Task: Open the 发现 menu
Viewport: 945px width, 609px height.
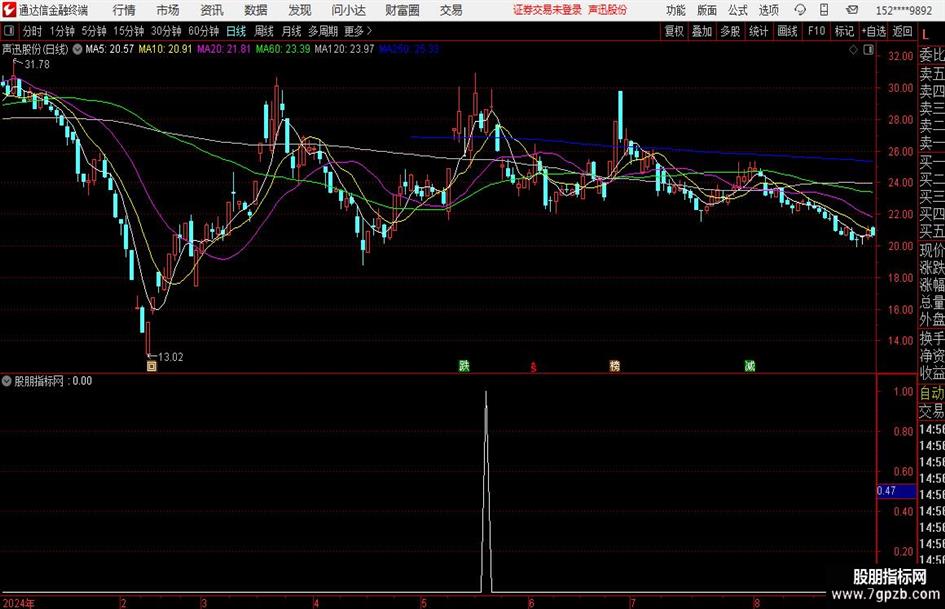Action: (x=300, y=10)
